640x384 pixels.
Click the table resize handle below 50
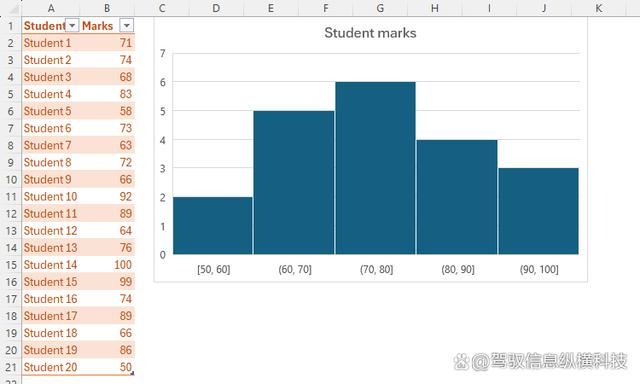[x=132, y=373]
